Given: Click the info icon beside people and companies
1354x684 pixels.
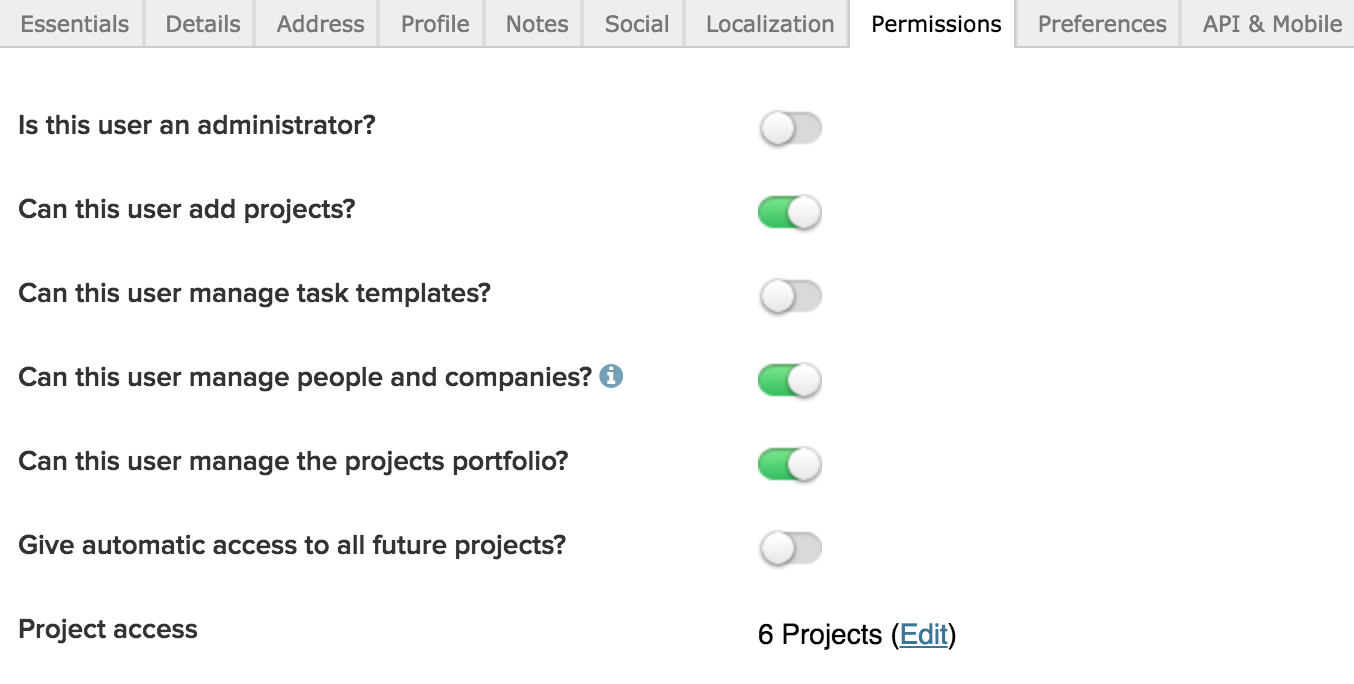Looking at the screenshot, I should pos(611,377).
